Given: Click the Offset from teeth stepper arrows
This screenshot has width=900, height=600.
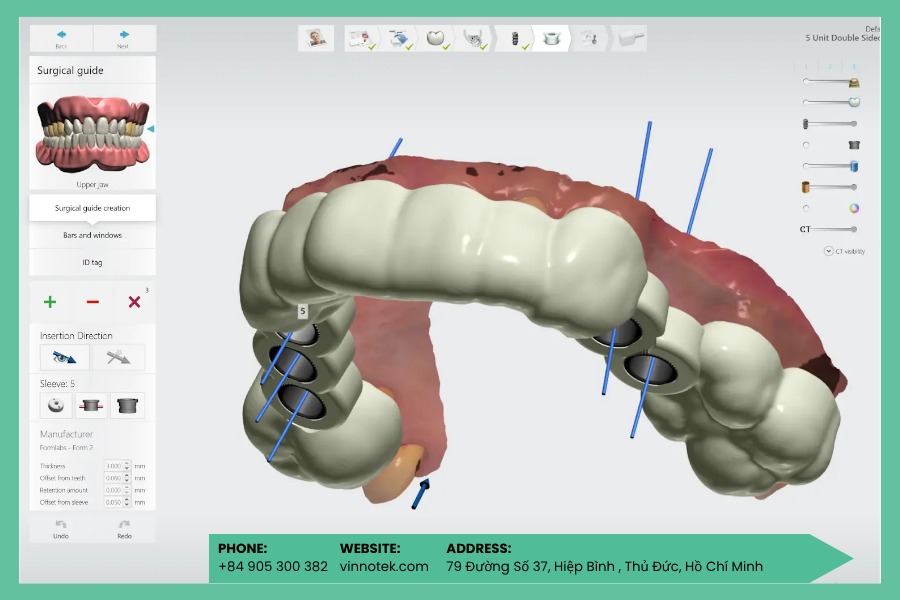Looking at the screenshot, I should pyautogui.click(x=127, y=478).
